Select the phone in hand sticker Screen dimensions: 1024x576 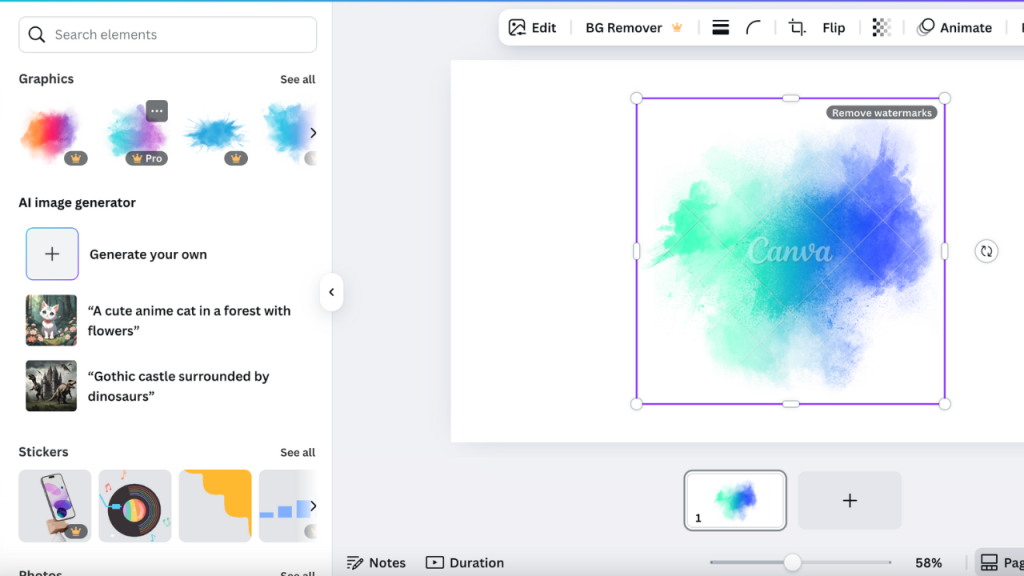tap(55, 505)
